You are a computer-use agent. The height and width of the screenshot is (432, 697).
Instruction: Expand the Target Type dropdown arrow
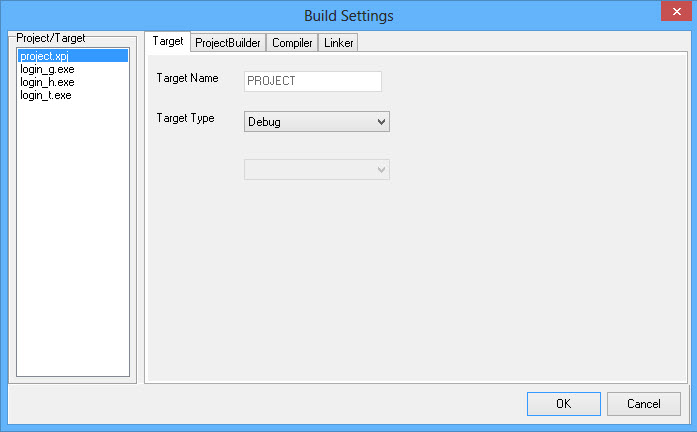(381, 122)
